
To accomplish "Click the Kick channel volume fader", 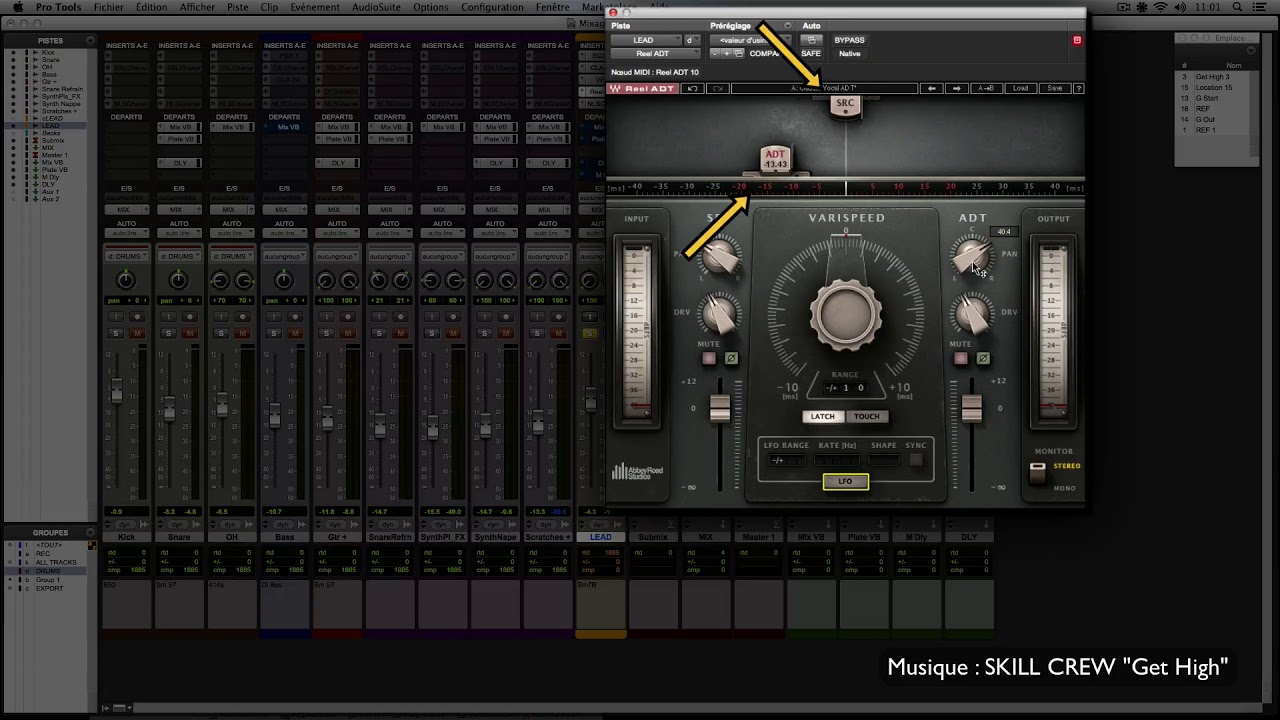I will (x=117, y=390).
